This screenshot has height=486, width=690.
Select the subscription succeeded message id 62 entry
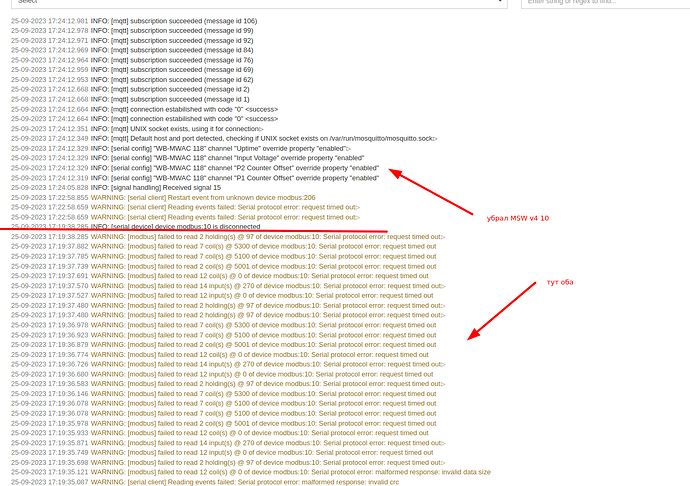pyautogui.click(x=132, y=80)
